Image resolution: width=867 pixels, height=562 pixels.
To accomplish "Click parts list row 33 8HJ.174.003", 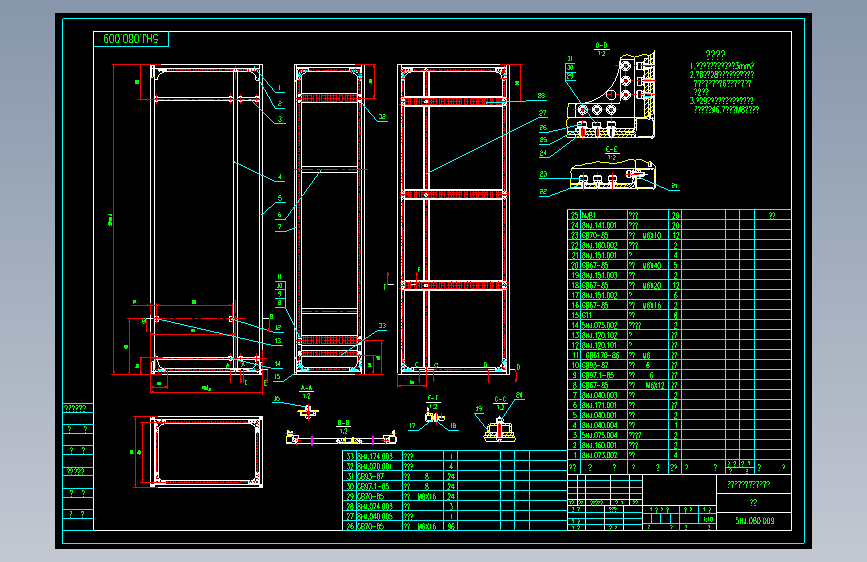I will point(455,456).
